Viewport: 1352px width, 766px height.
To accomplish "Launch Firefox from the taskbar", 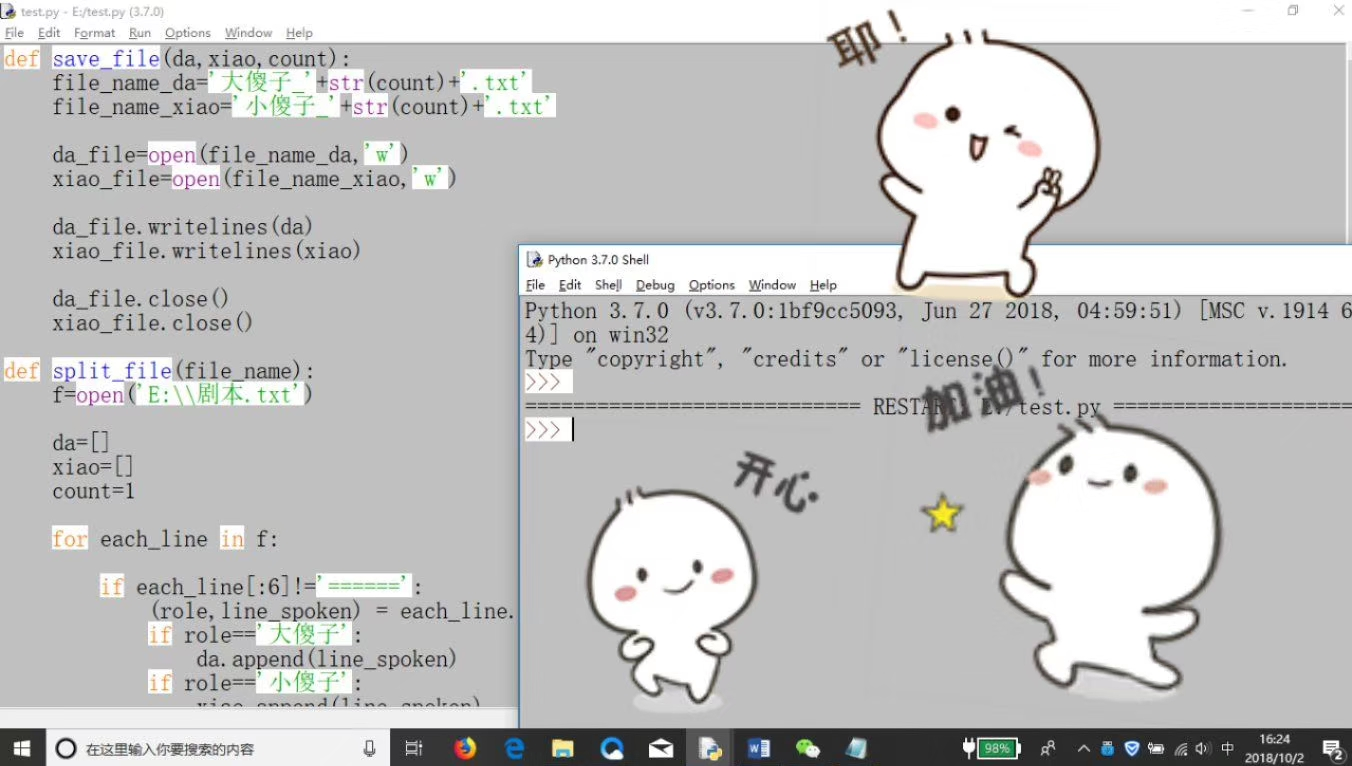I will coord(465,748).
